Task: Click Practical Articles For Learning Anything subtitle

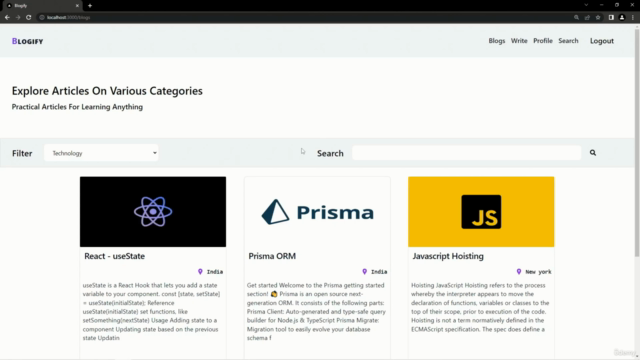Action: click(77, 107)
